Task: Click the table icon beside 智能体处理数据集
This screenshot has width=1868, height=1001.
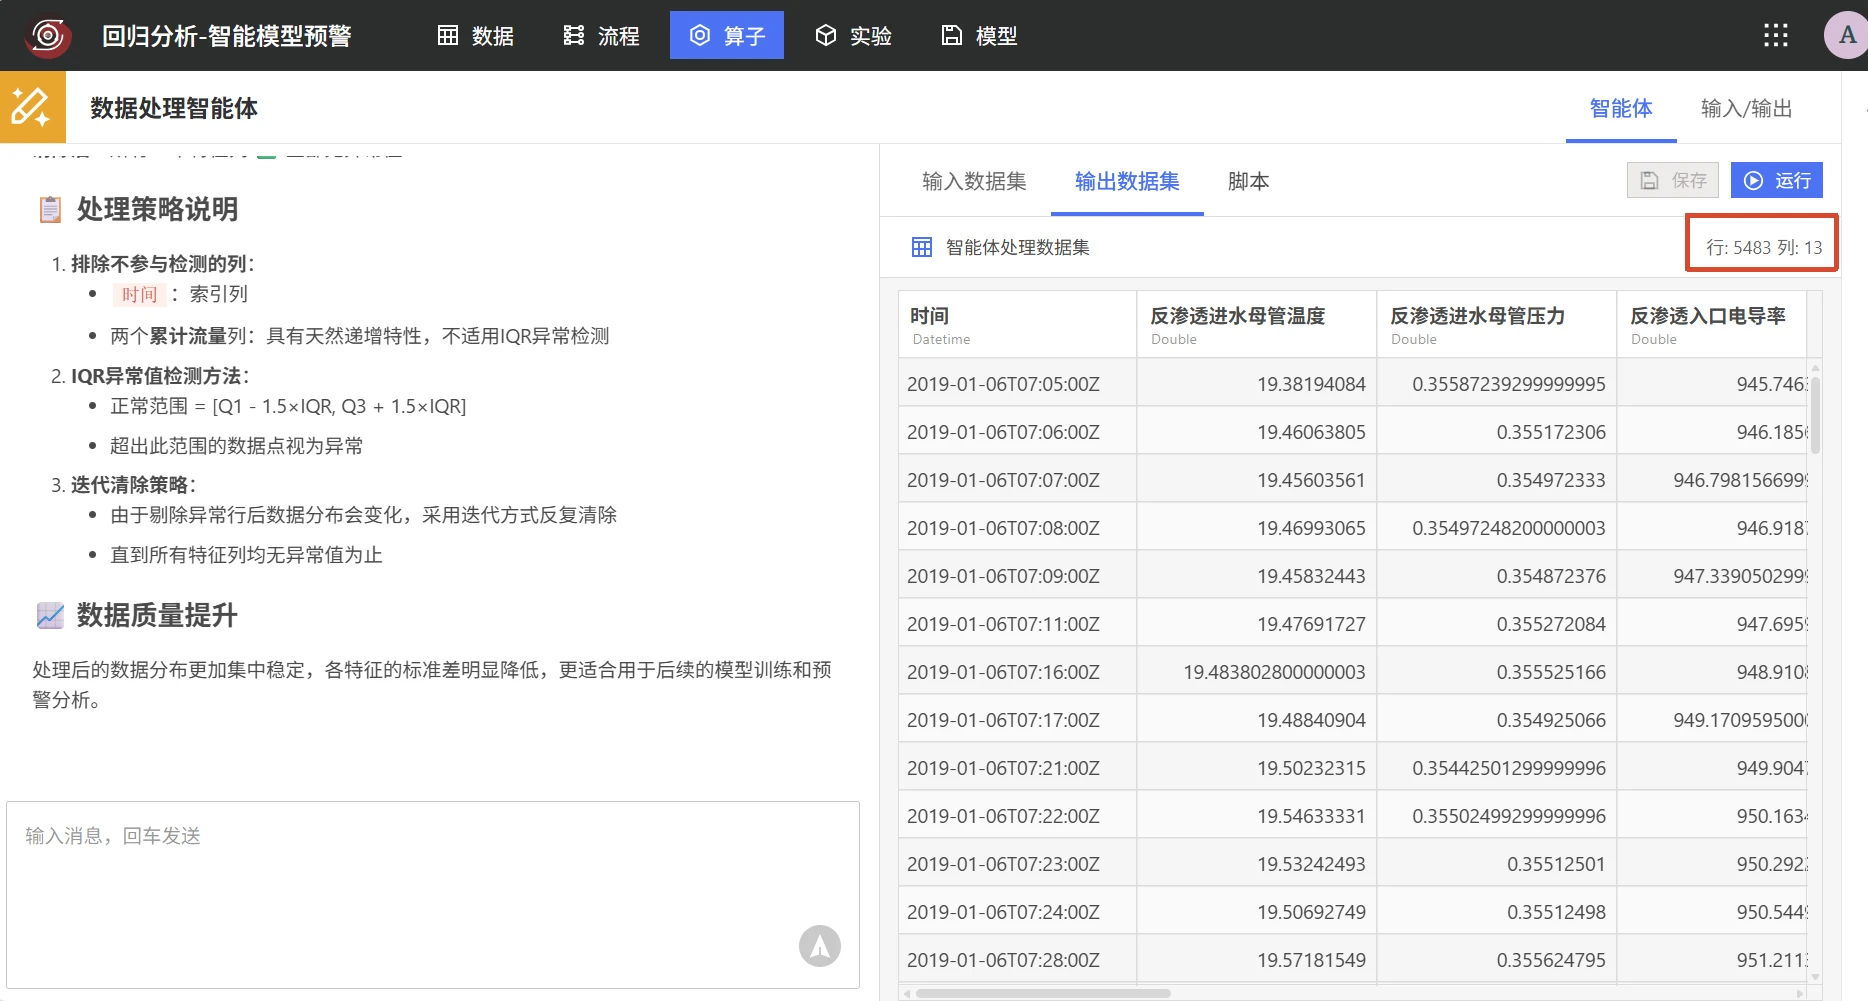Action: point(922,247)
